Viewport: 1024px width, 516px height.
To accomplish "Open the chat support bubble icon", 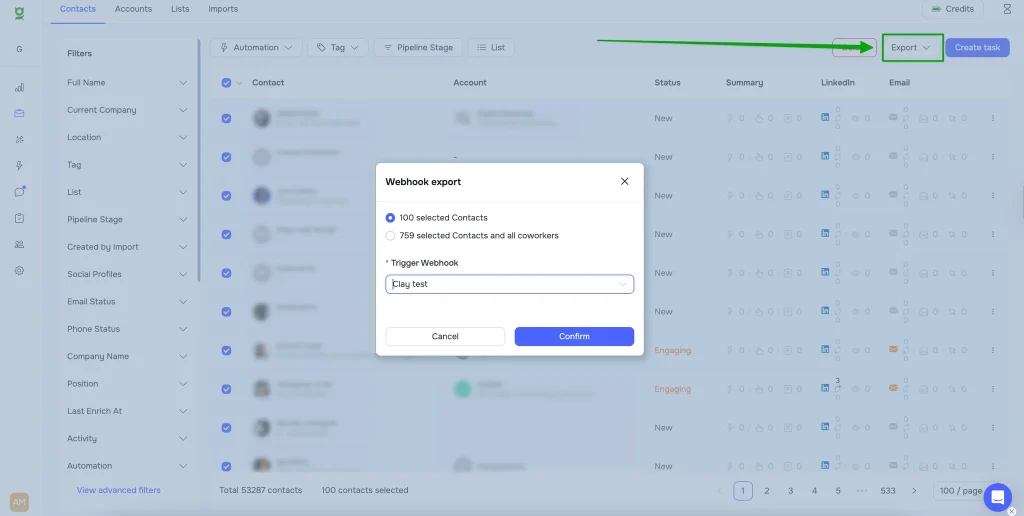I will click(x=997, y=496).
